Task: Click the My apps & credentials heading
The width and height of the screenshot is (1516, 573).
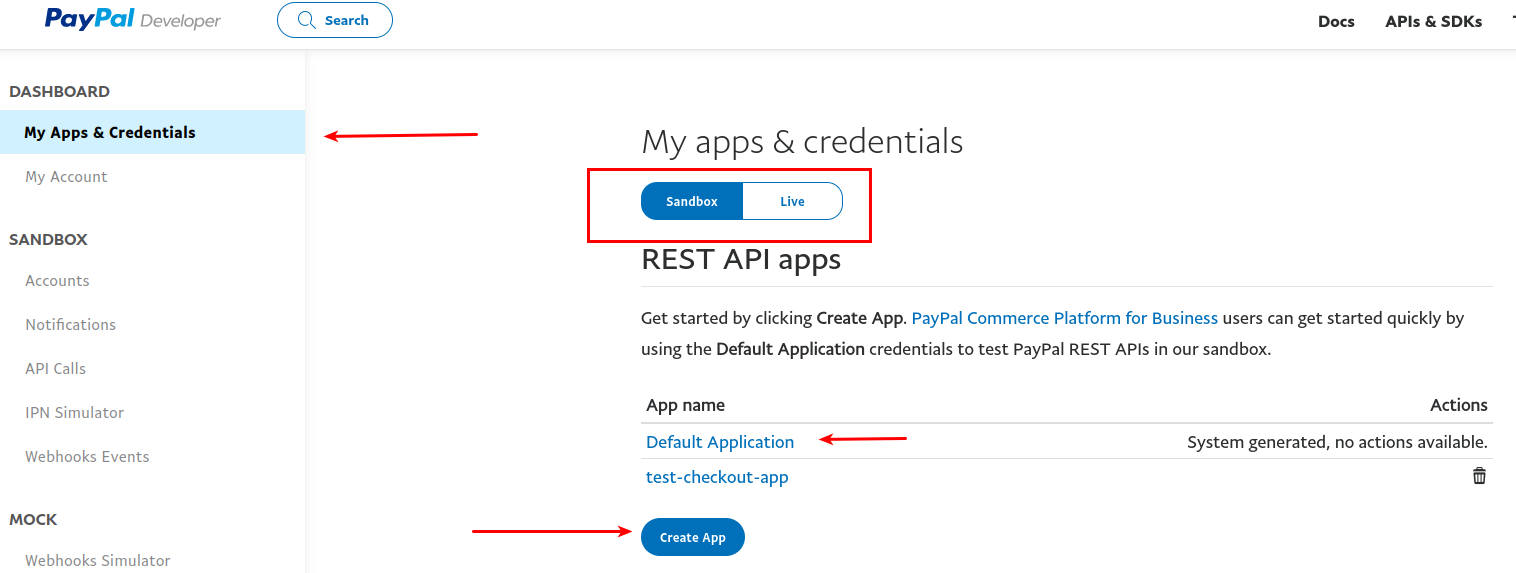Action: tap(802, 141)
